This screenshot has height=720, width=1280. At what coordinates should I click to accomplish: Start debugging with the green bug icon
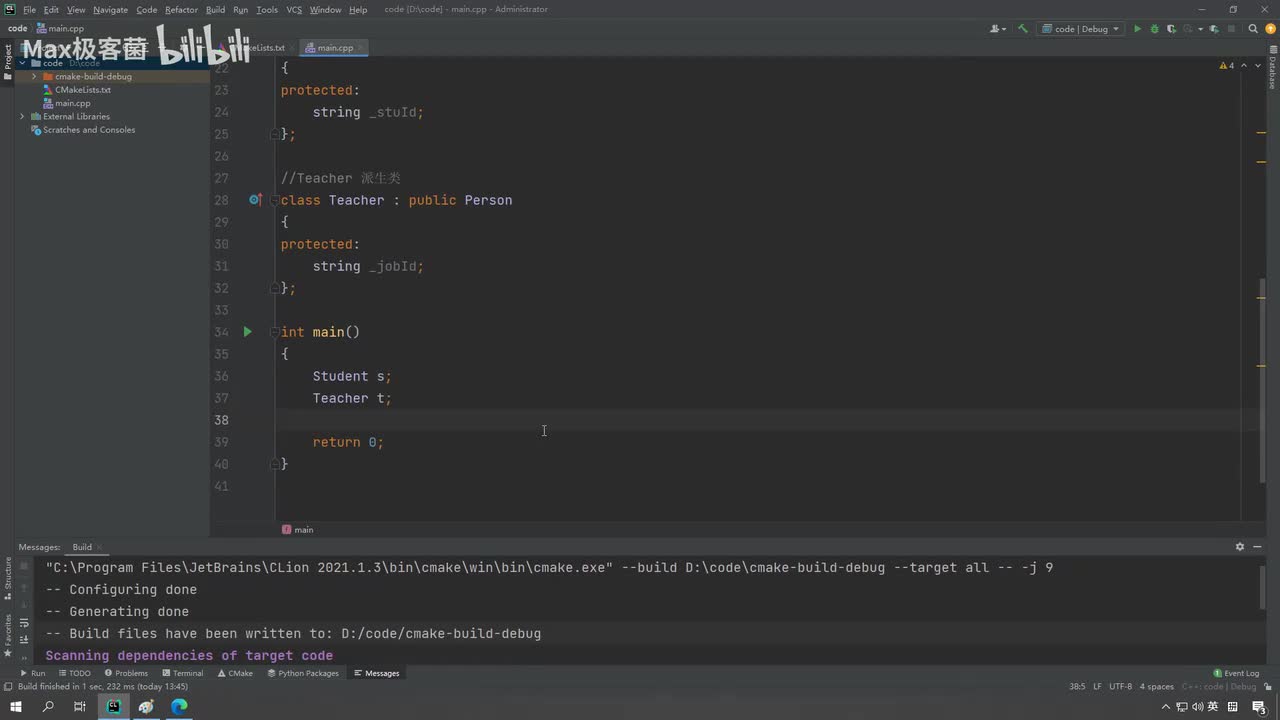[x=1154, y=29]
